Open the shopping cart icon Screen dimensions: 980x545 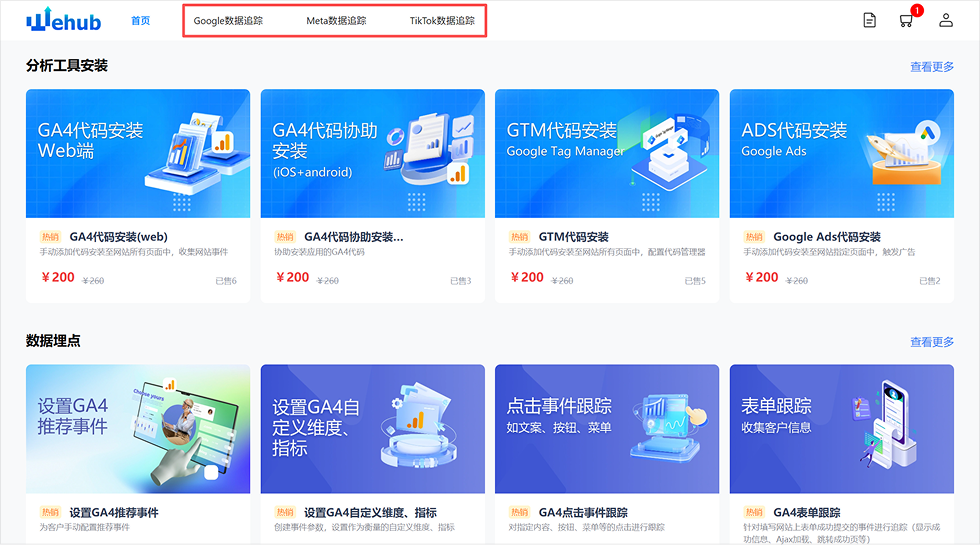906,20
